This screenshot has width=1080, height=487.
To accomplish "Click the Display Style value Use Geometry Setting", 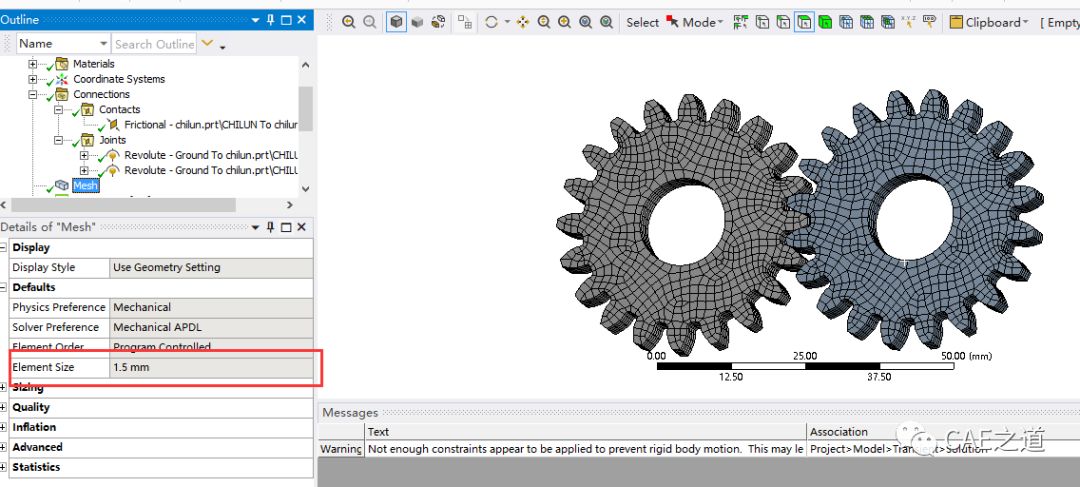I will click(211, 267).
